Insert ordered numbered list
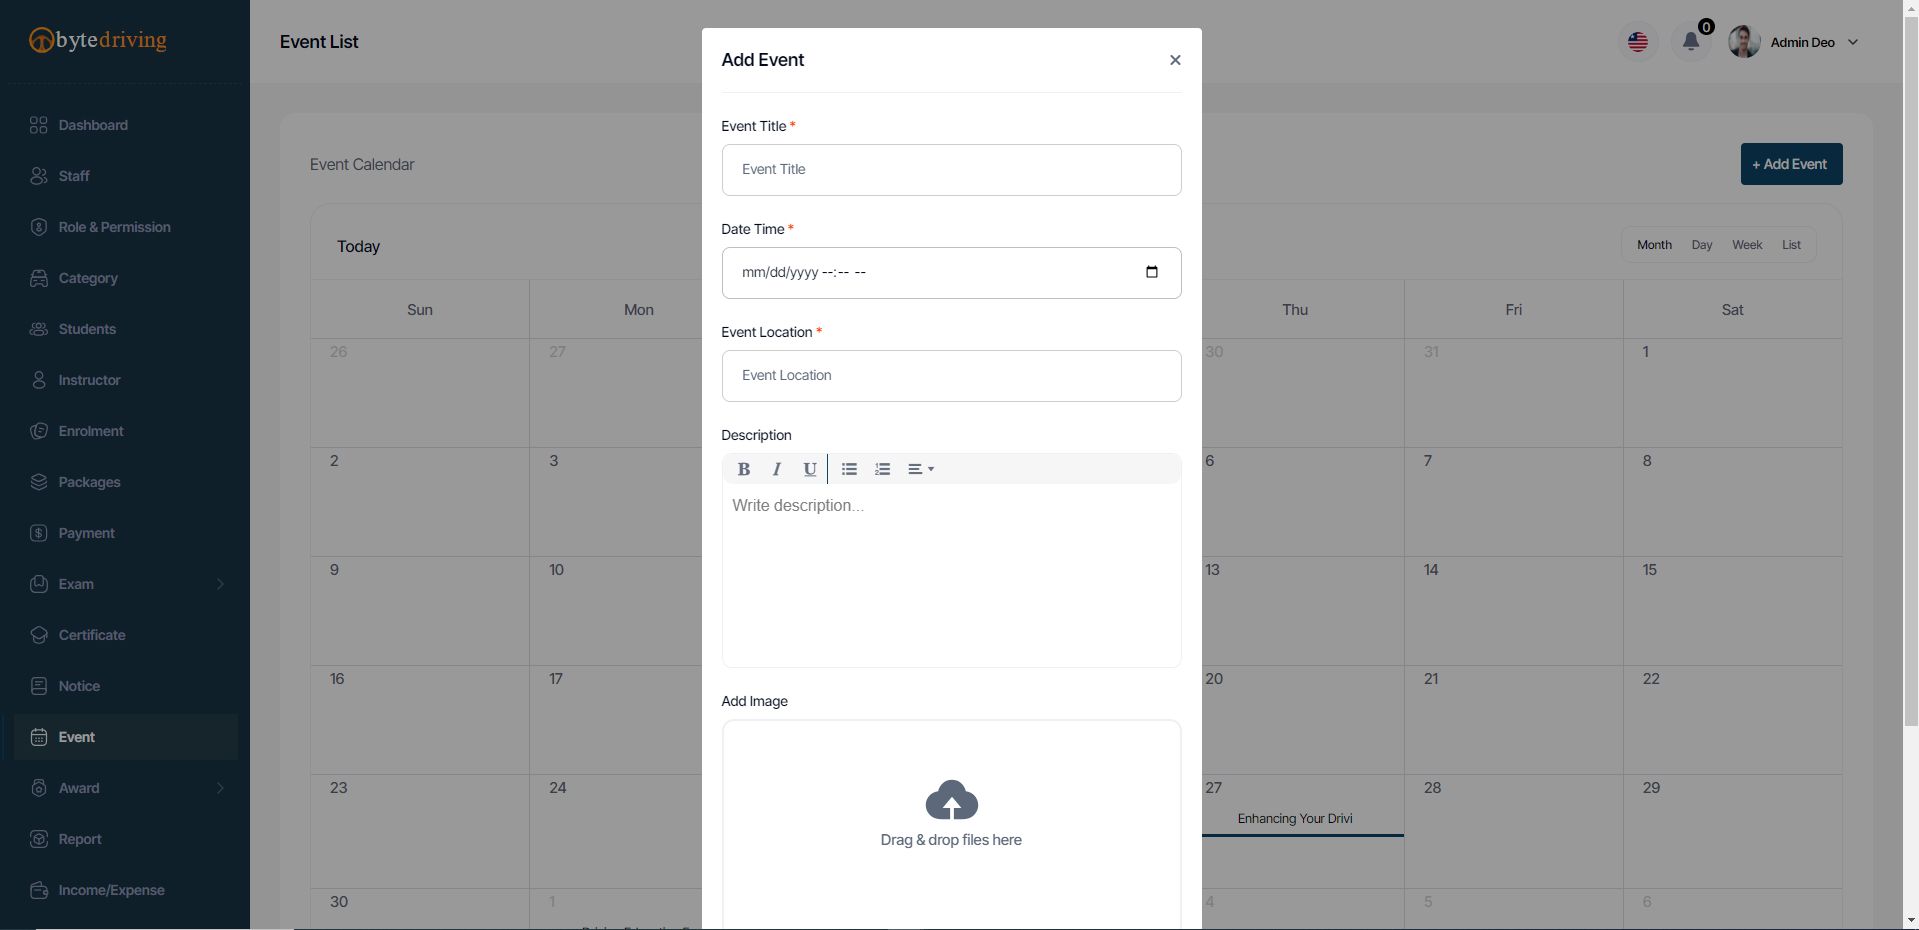Image resolution: width=1919 pixels, height=930 pixels. (x=882, y=469)
